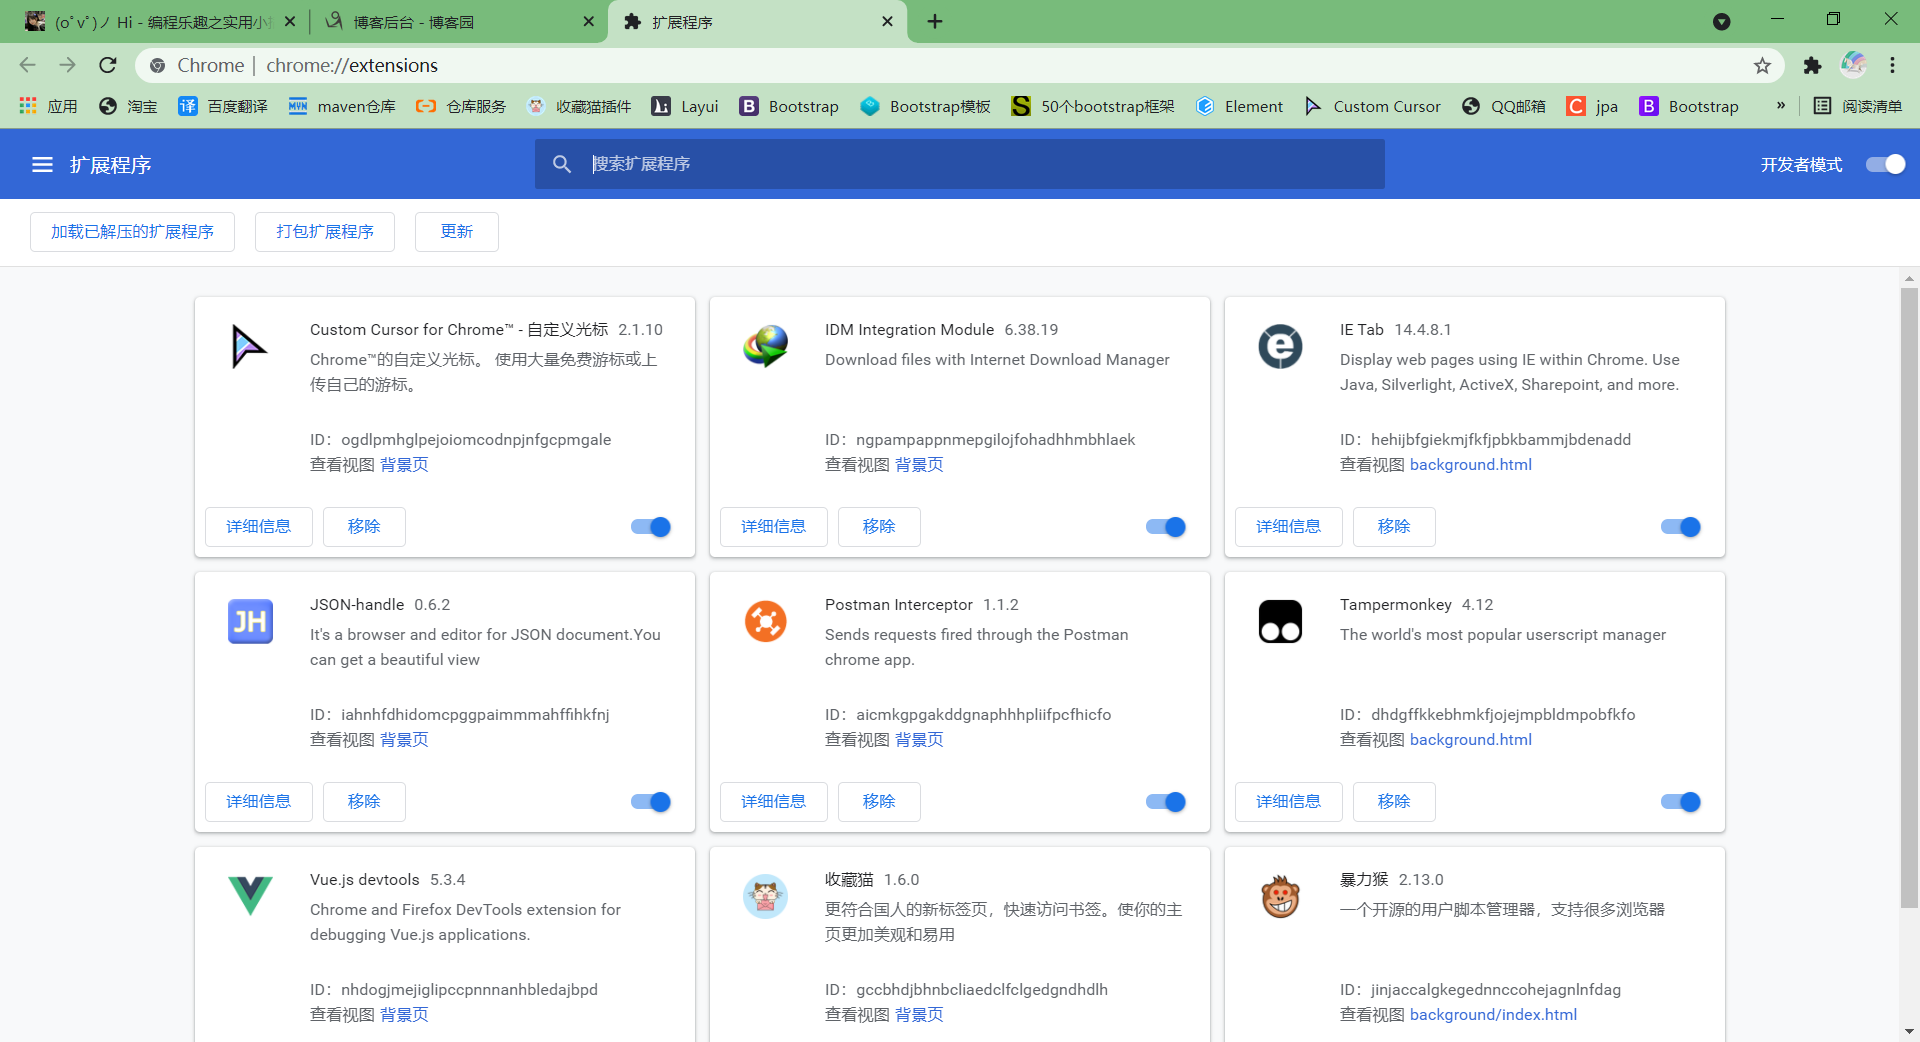Open the maven仓库 bookmark

tap(342, 106)
